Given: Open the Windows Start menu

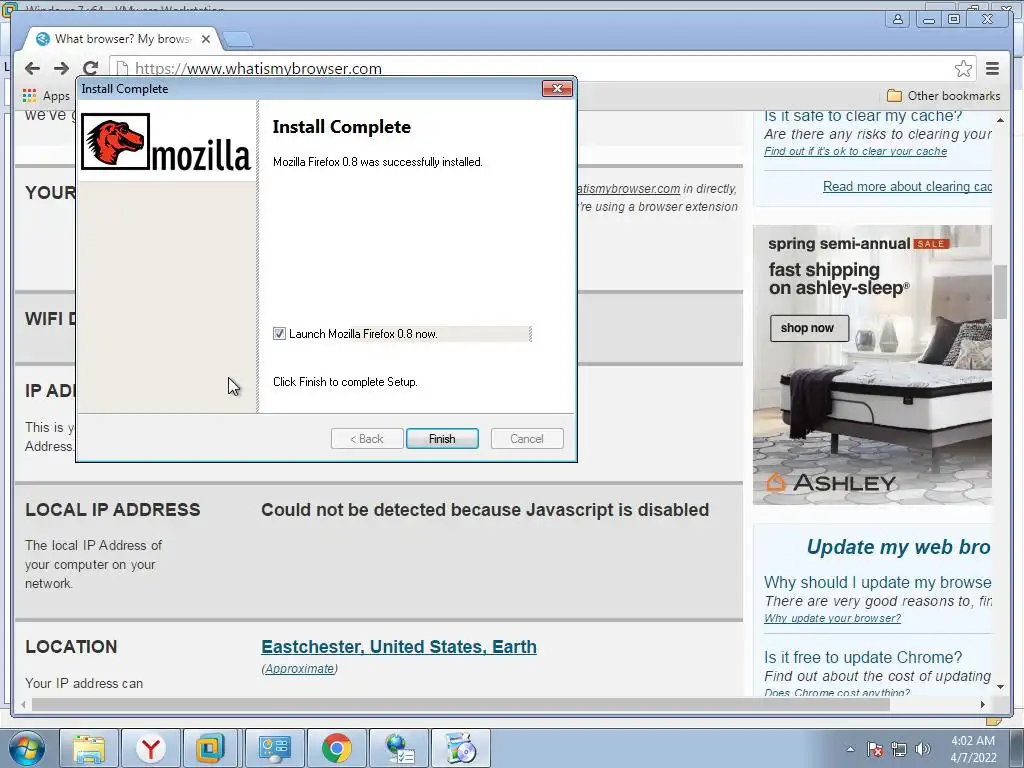Looking at the screenshot, I should 27,748.
